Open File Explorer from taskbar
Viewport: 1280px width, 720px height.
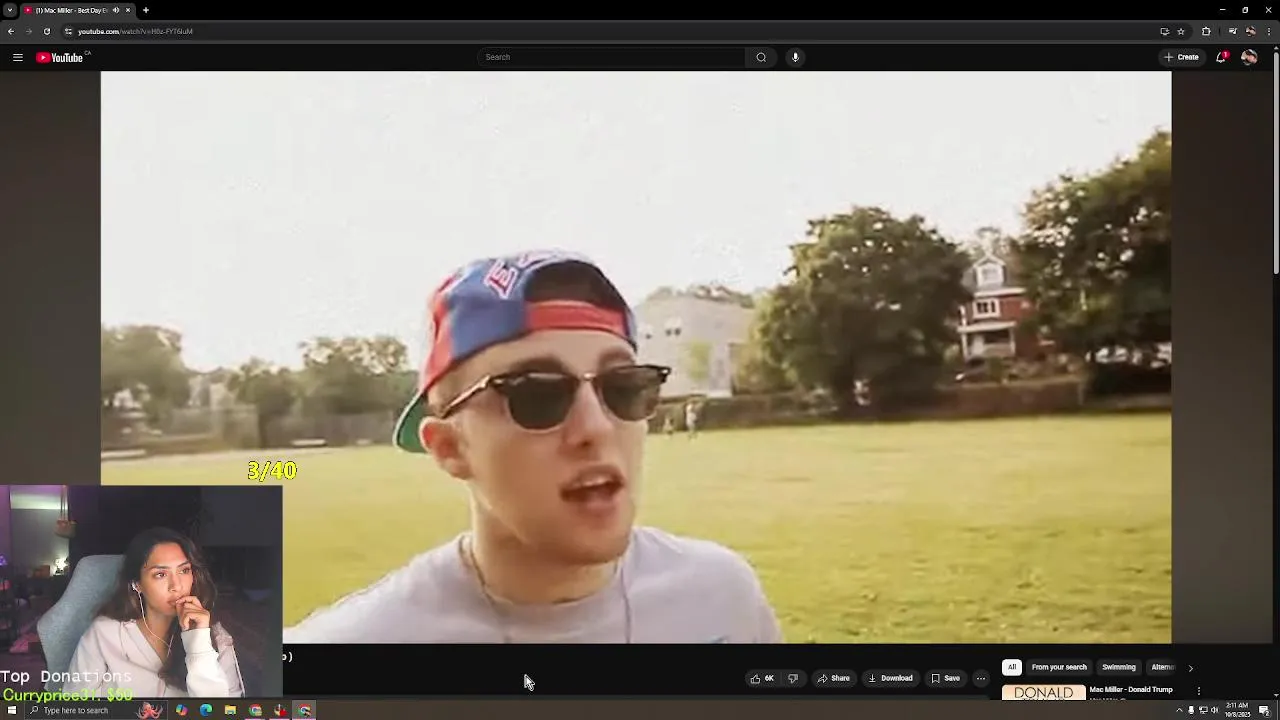coord(230,710)
